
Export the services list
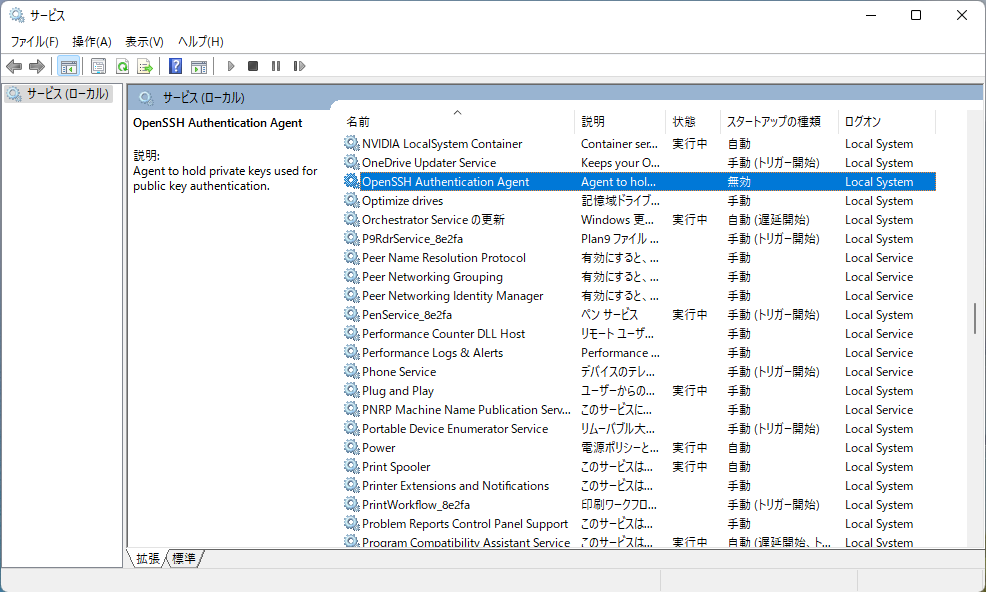tap(146, 66)
